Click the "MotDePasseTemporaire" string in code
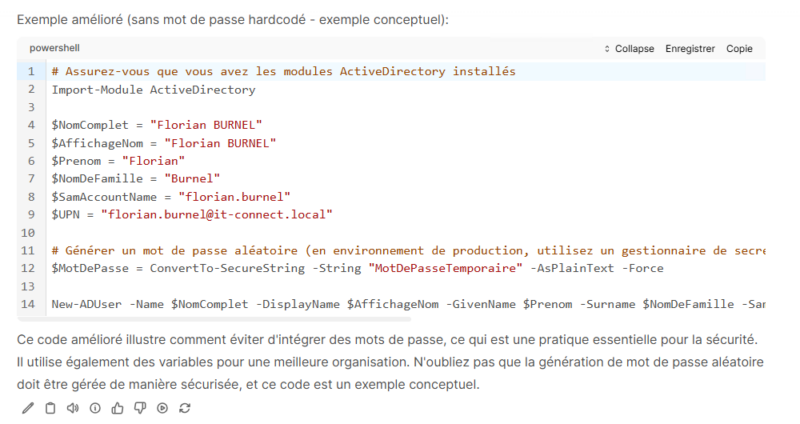The image size is (800, 424). click(447, 268)
